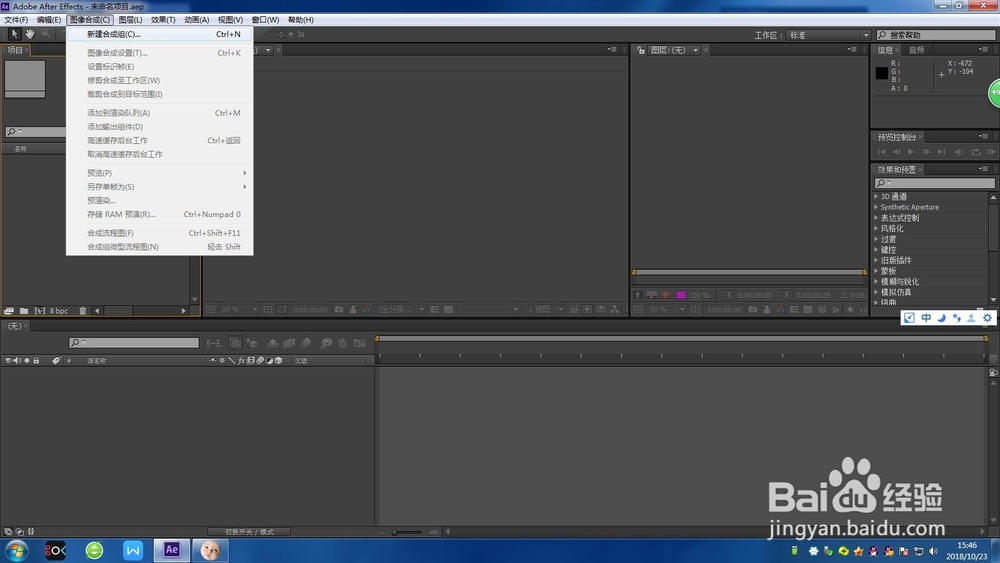Step to next frame in preview panel
1000x563 pixels.
click(926, 152)
